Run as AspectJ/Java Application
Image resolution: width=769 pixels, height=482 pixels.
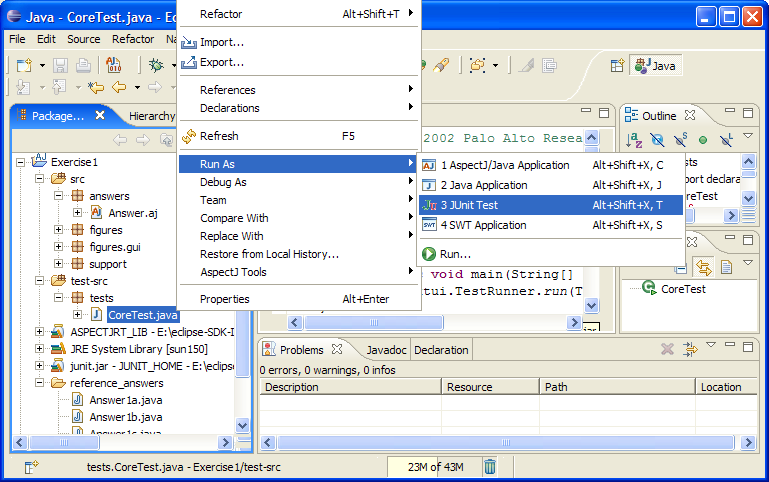point(551,165)
